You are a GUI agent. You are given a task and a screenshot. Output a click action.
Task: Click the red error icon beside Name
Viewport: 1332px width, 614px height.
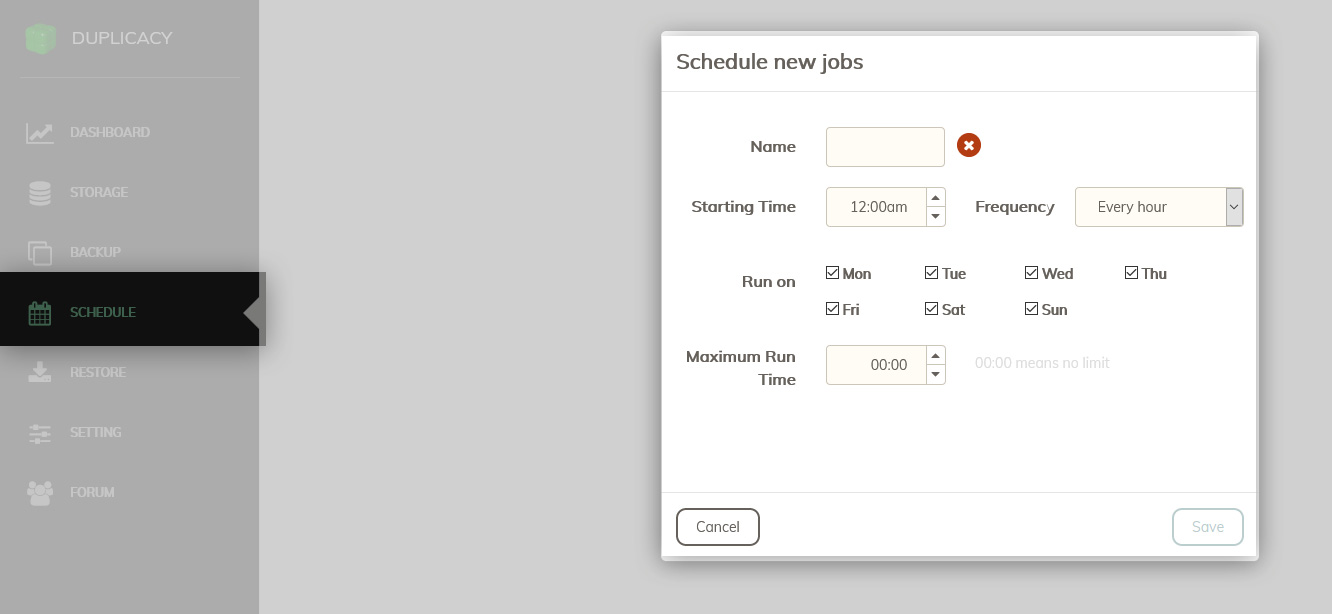tap(969, 146)
